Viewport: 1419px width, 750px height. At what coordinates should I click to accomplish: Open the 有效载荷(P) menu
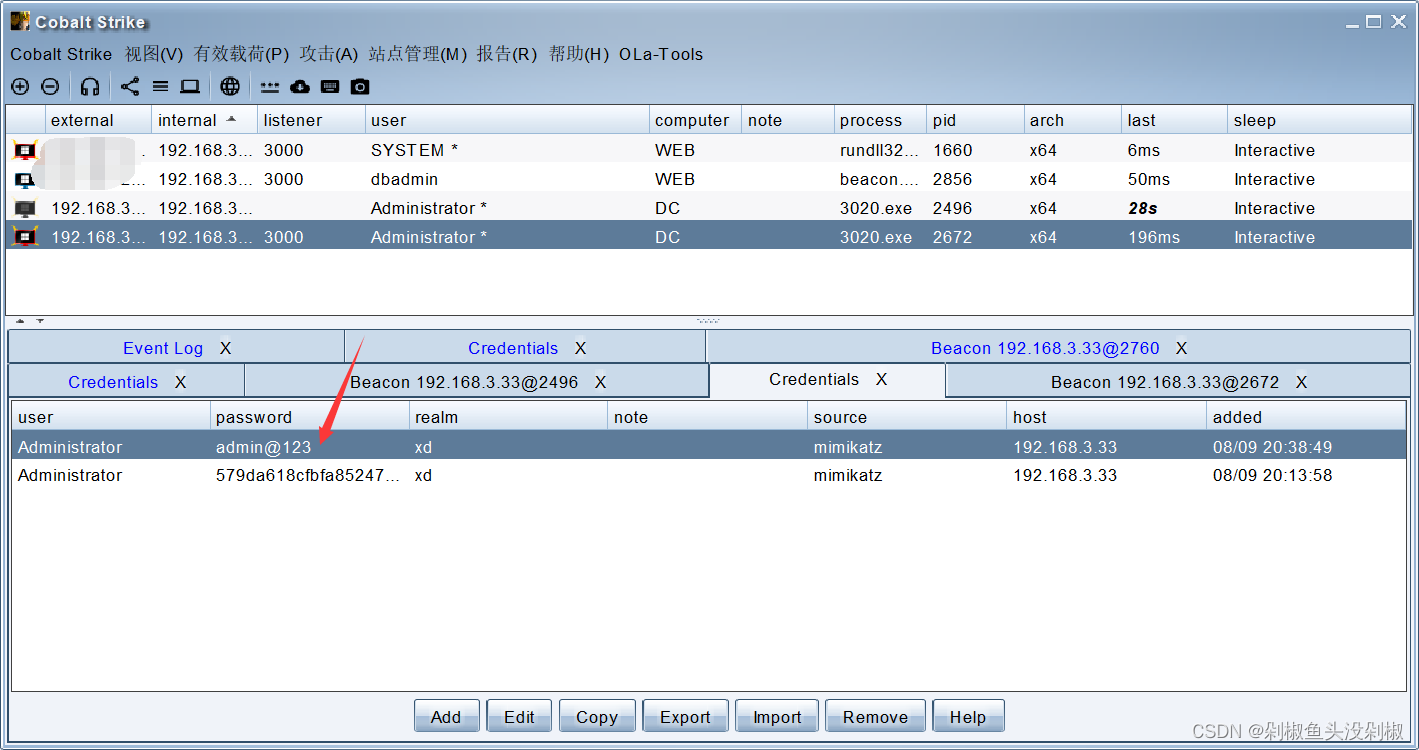[241, 54]
